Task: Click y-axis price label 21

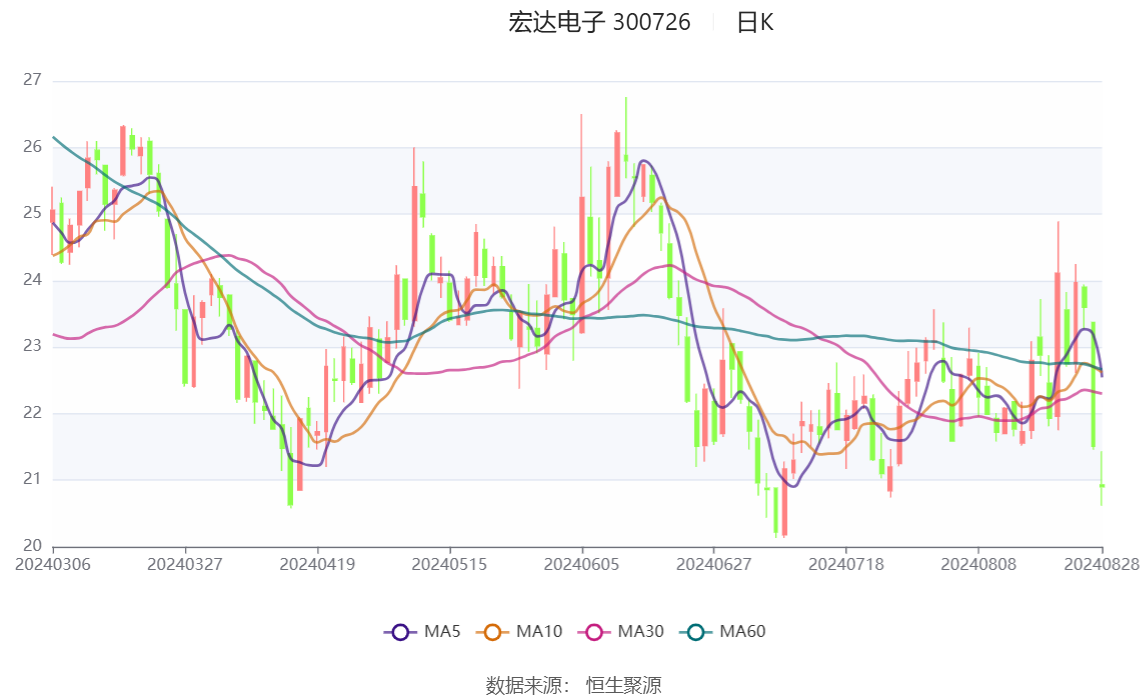Action: point(32,478)
